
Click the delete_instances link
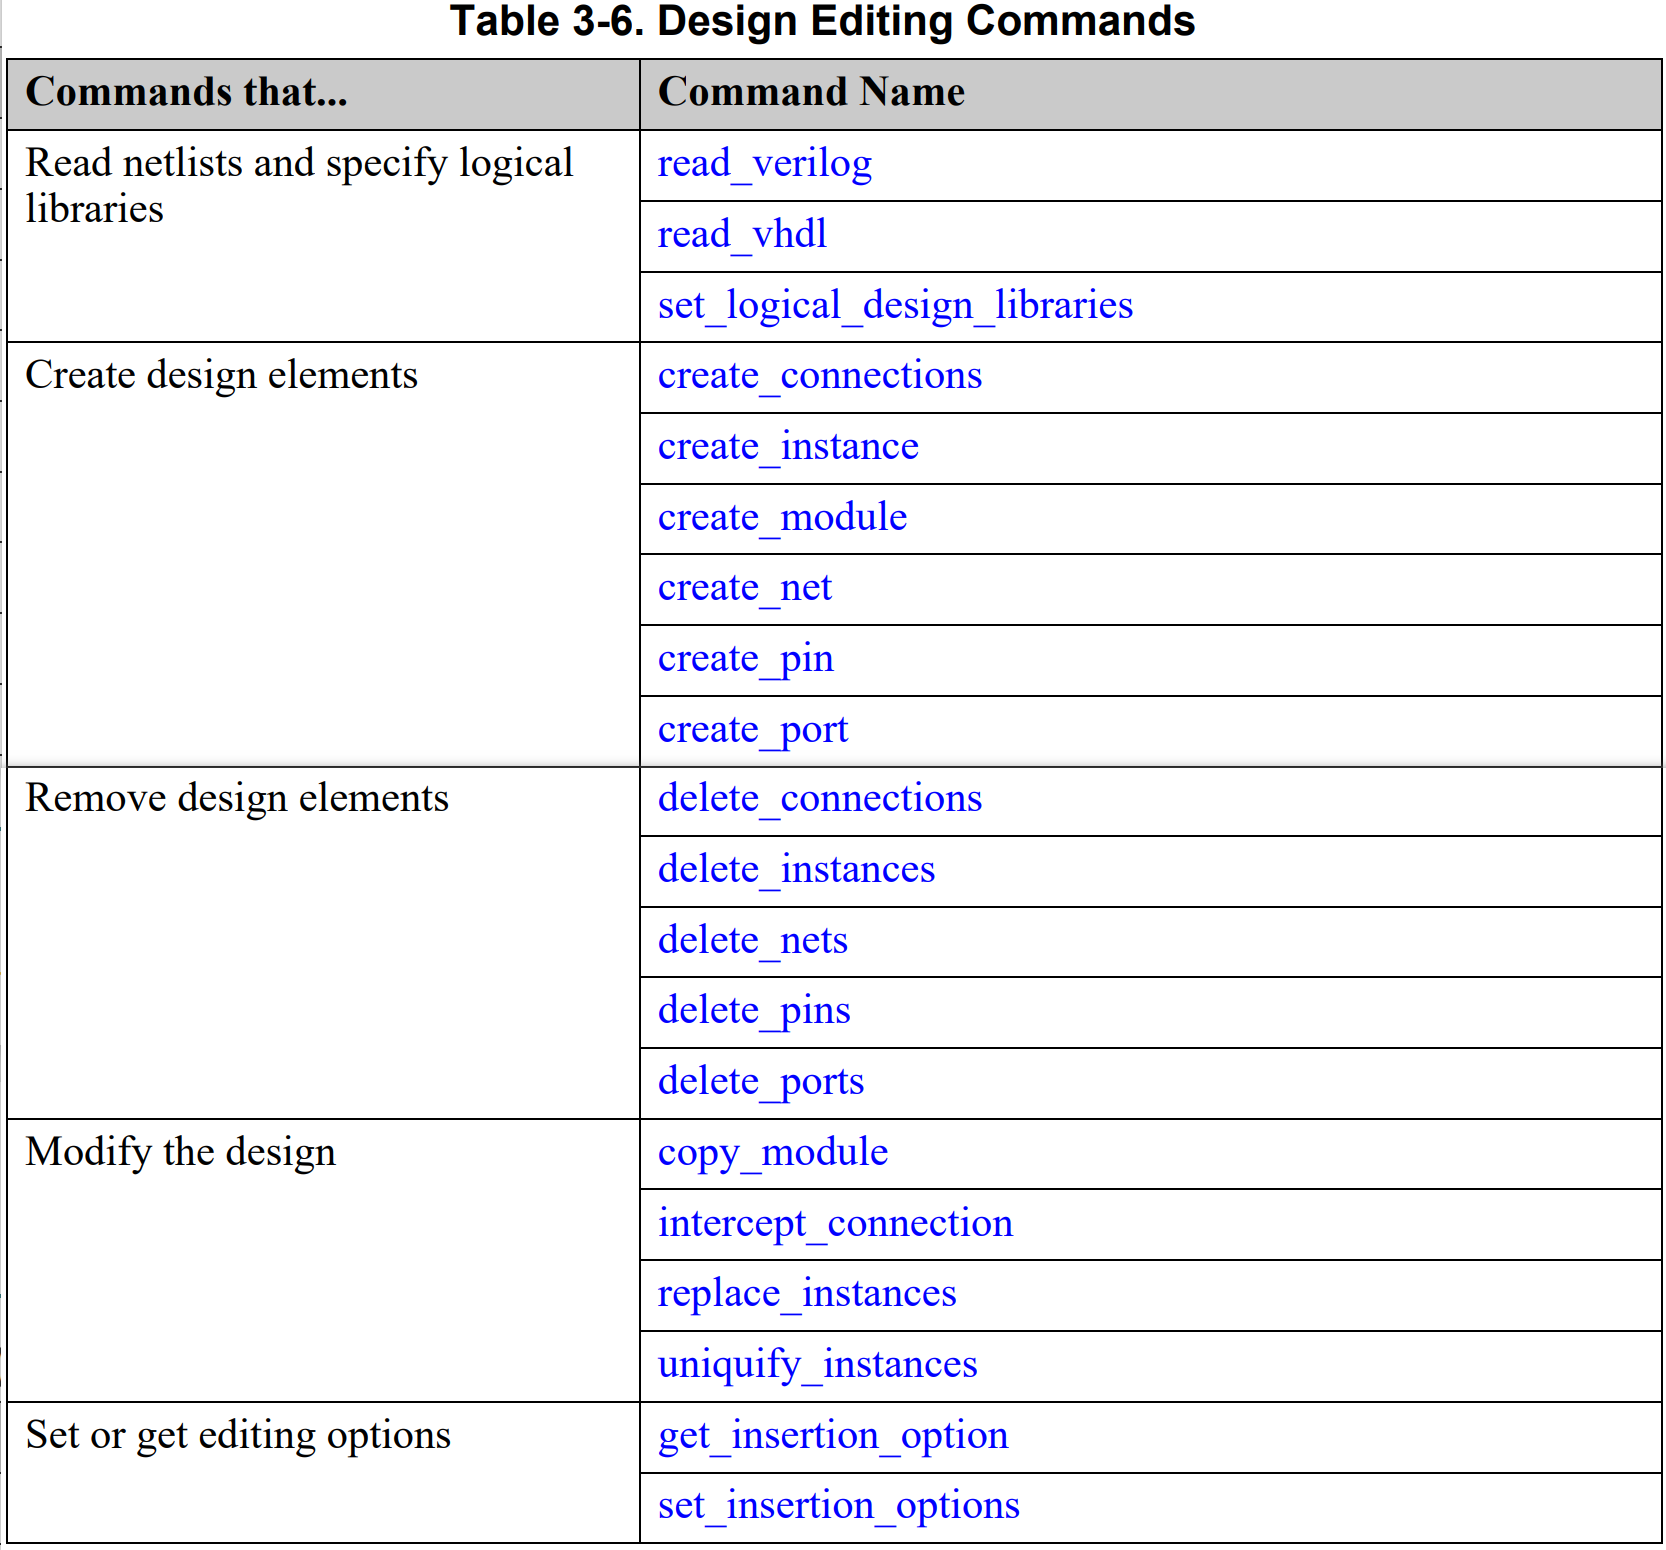[x=796, y=870]
